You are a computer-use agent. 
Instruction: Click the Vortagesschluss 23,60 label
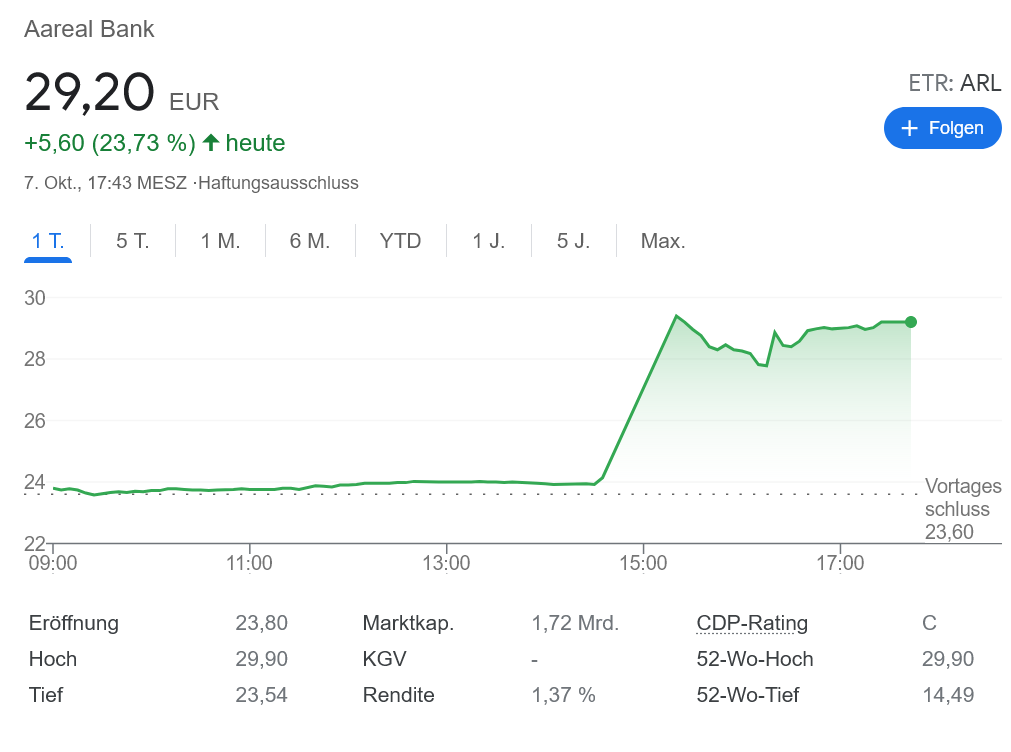961,509
